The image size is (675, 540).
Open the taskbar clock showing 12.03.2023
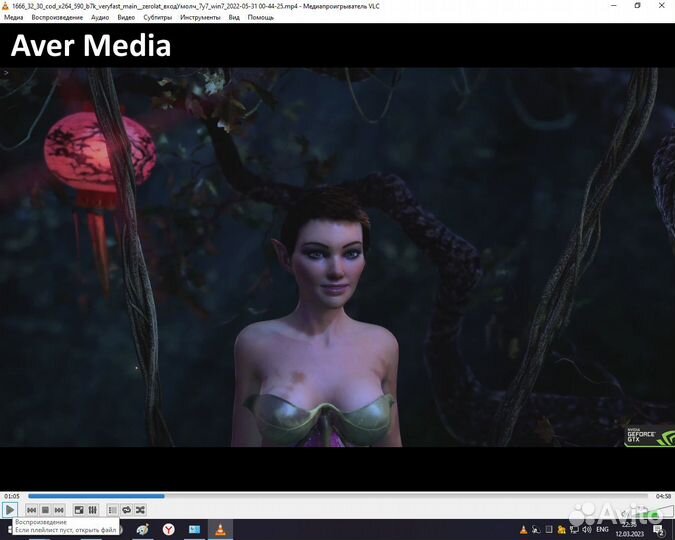click(x=629, y=530)
